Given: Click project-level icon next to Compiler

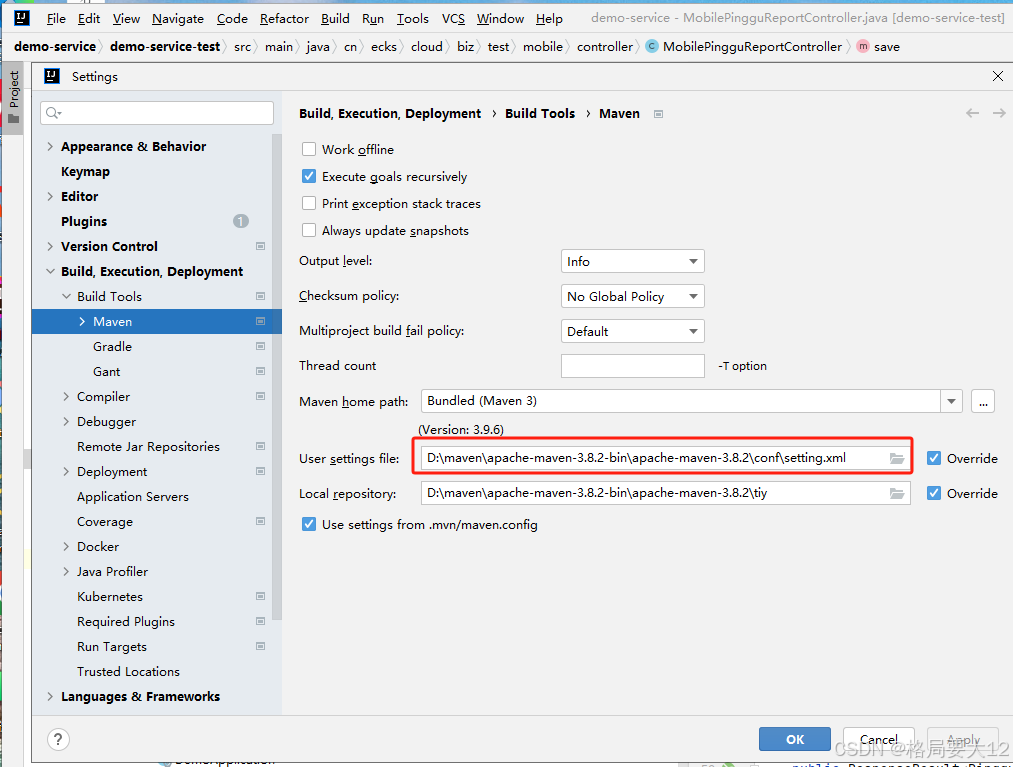Looking at the screenshot, I should [x=260, y=396].
